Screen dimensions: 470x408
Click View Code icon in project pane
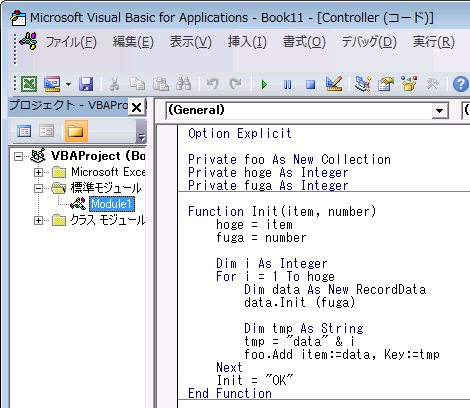[x=24, y=131]
